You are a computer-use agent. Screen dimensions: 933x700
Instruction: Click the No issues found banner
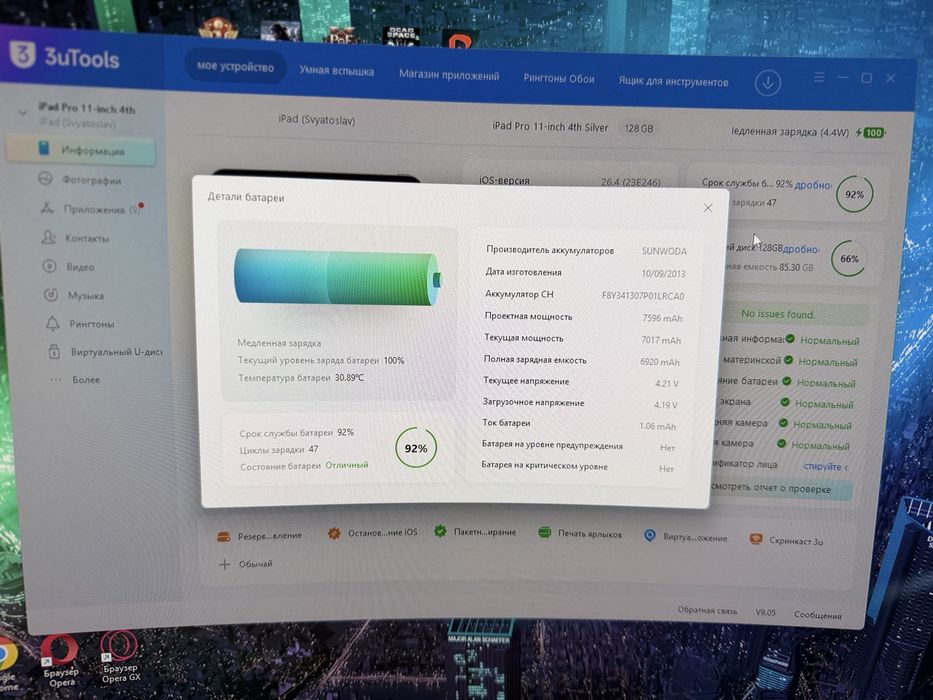pos(778,314)
